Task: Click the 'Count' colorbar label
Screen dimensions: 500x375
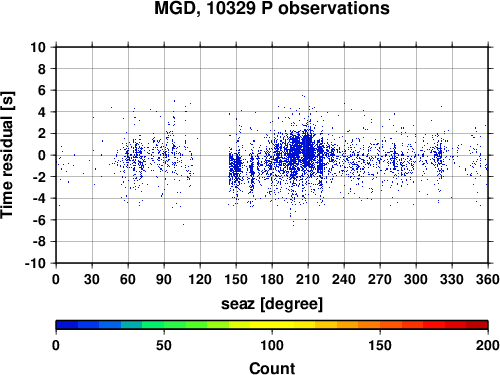Action: (272, 369)
